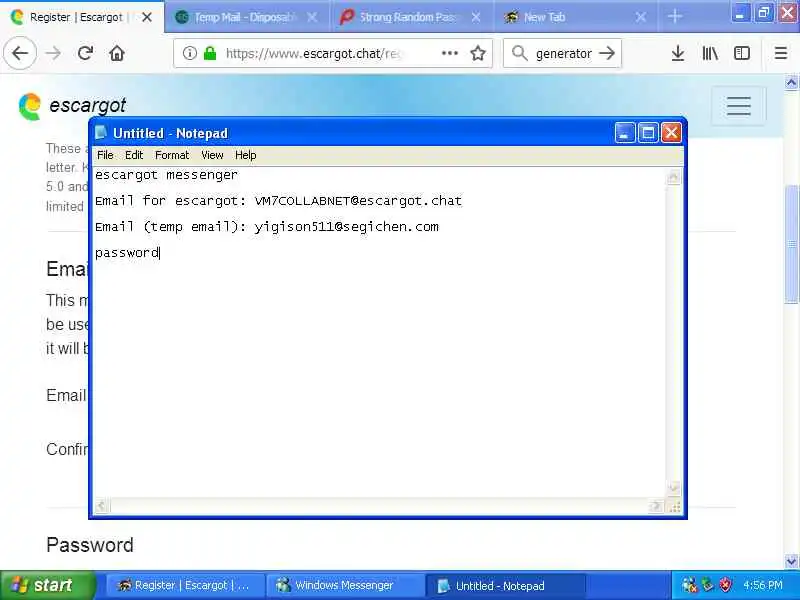Viewport: 800px width, 600px height.
Task: Click the green padlock security icon
Action: (210, 53)
